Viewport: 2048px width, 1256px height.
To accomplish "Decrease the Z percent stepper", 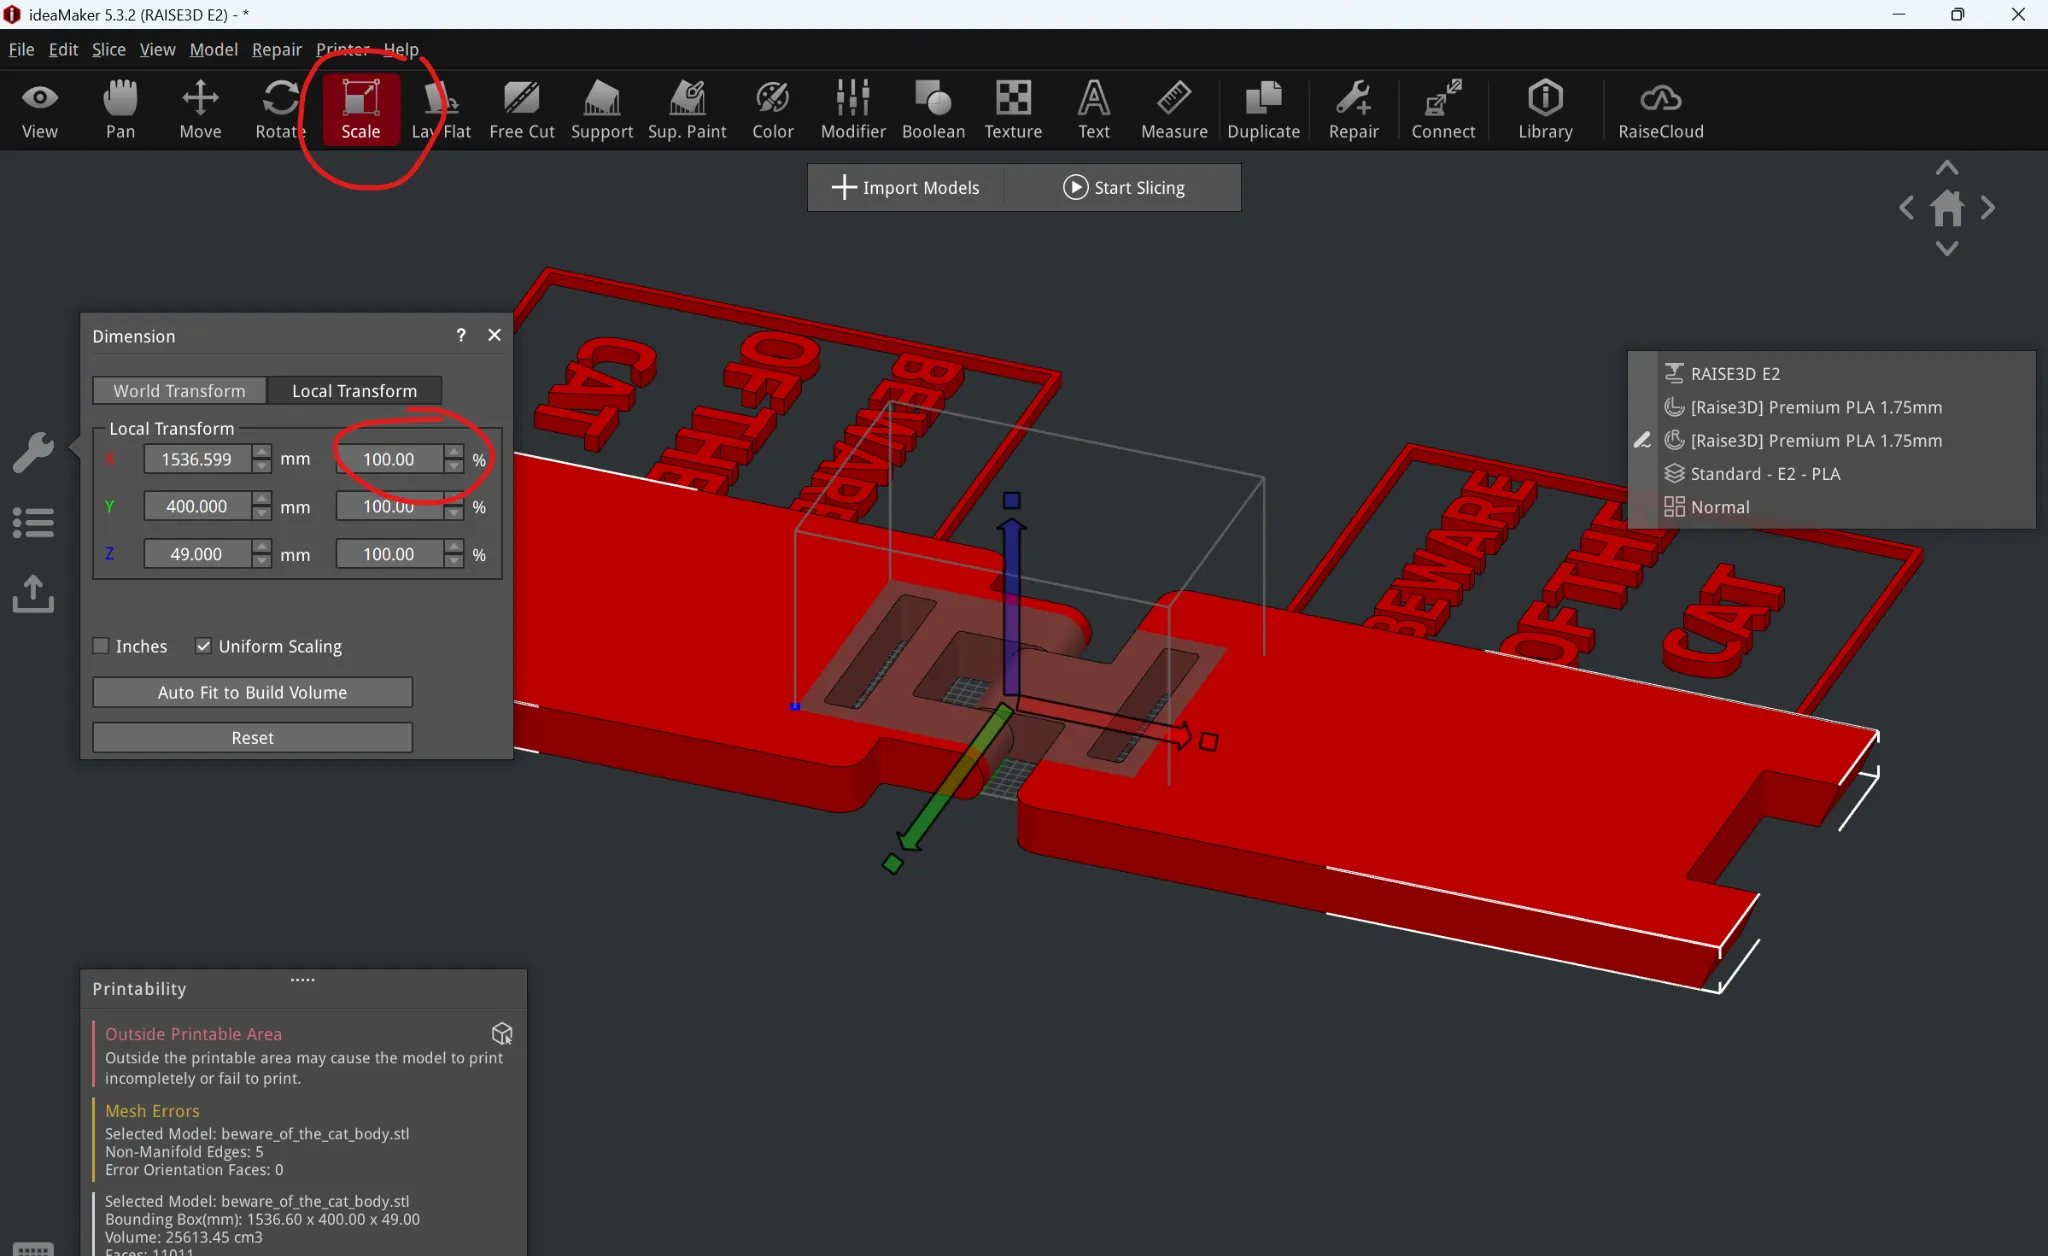I will click(x=454, y=561).
